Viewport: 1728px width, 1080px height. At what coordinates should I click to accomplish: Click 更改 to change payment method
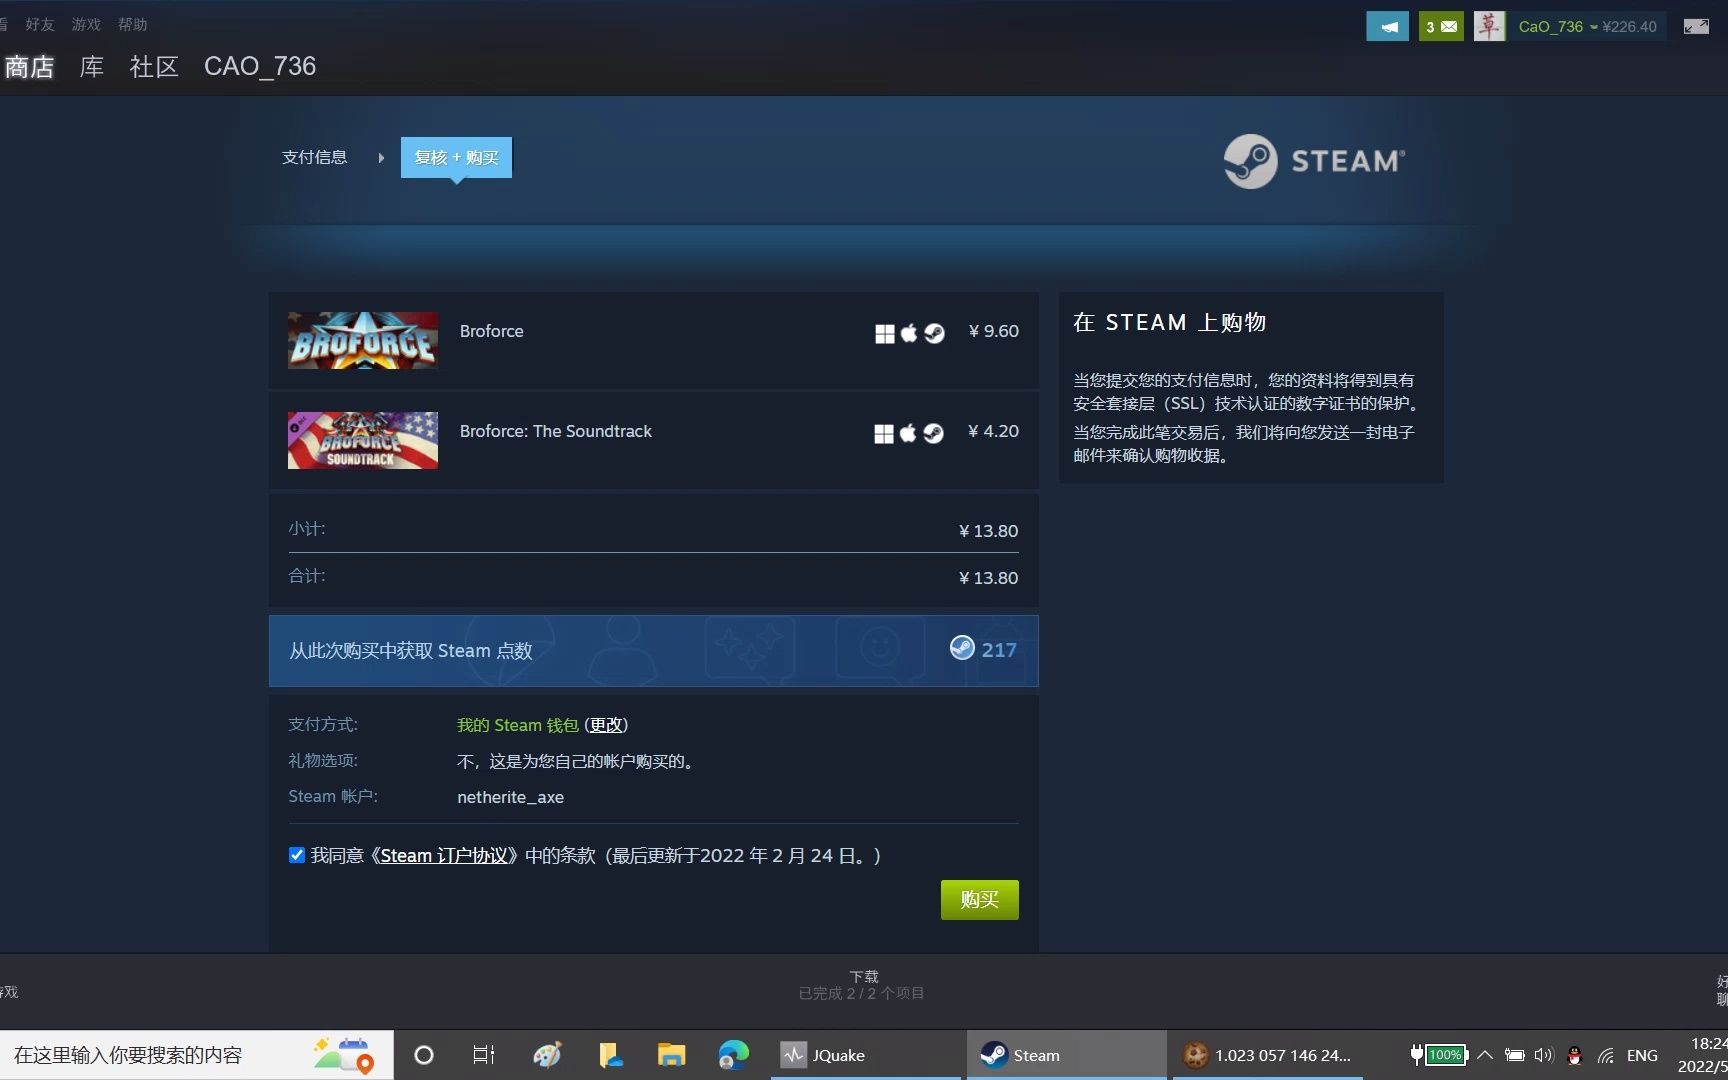[x=606, y=725]
